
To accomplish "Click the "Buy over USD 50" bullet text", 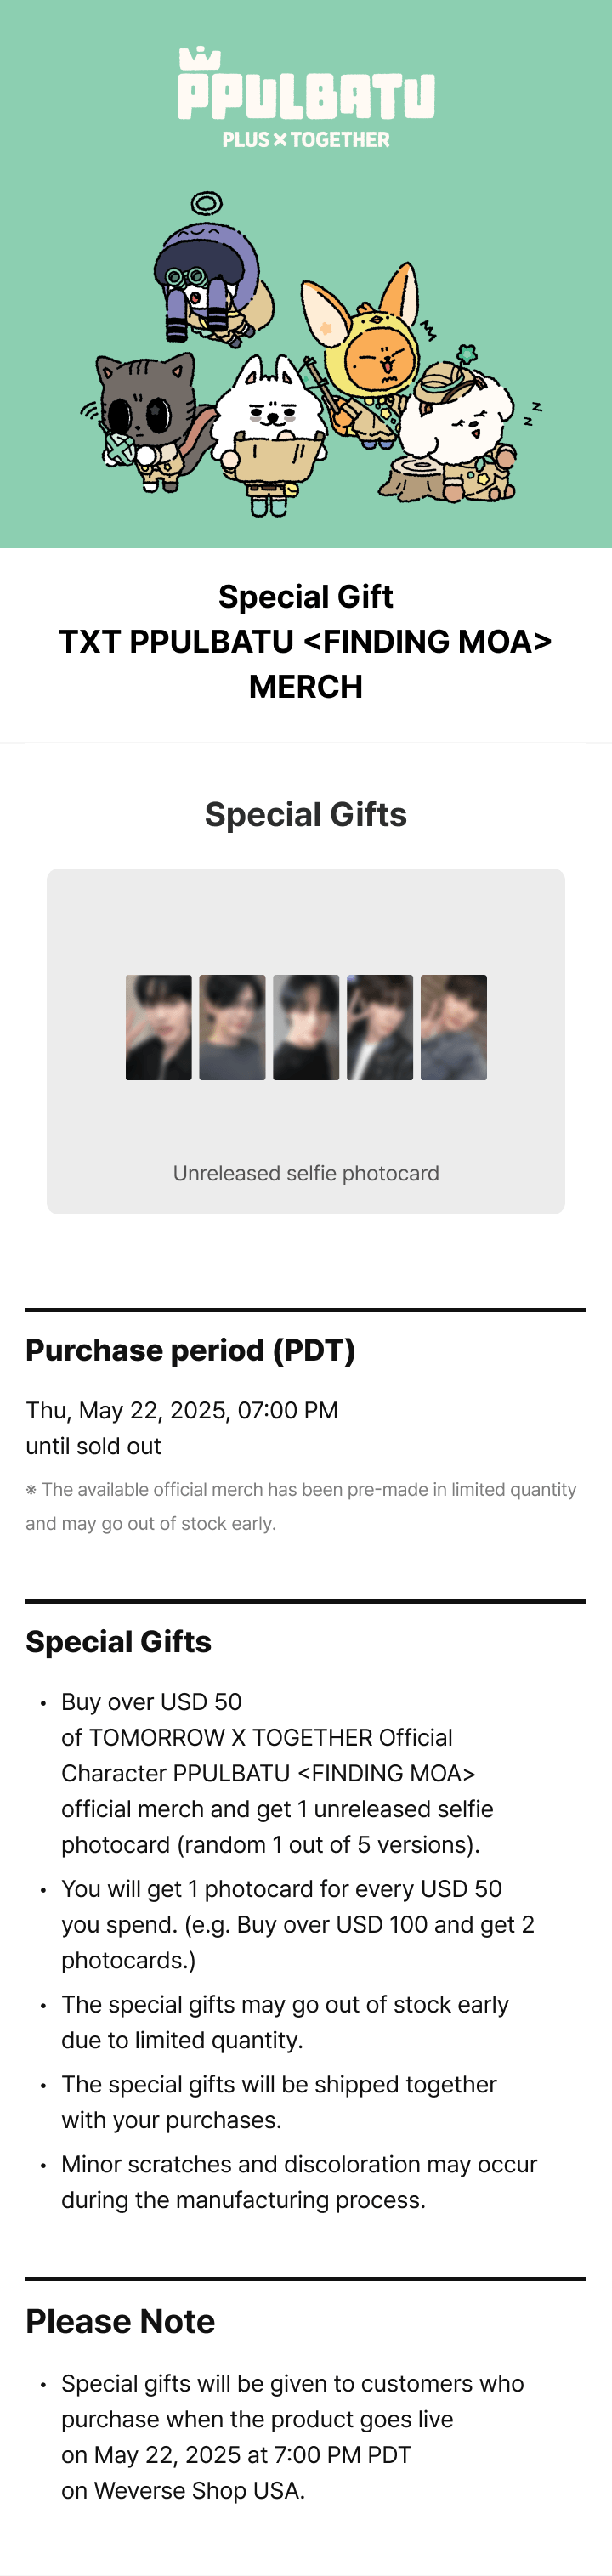I will [x=152, y=1702].
